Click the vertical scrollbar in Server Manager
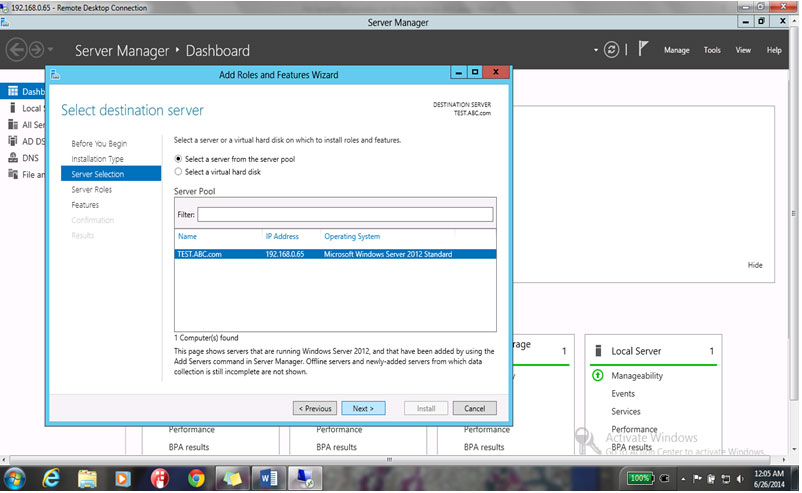The image size is (802, 493). click(x=794, y=213)
